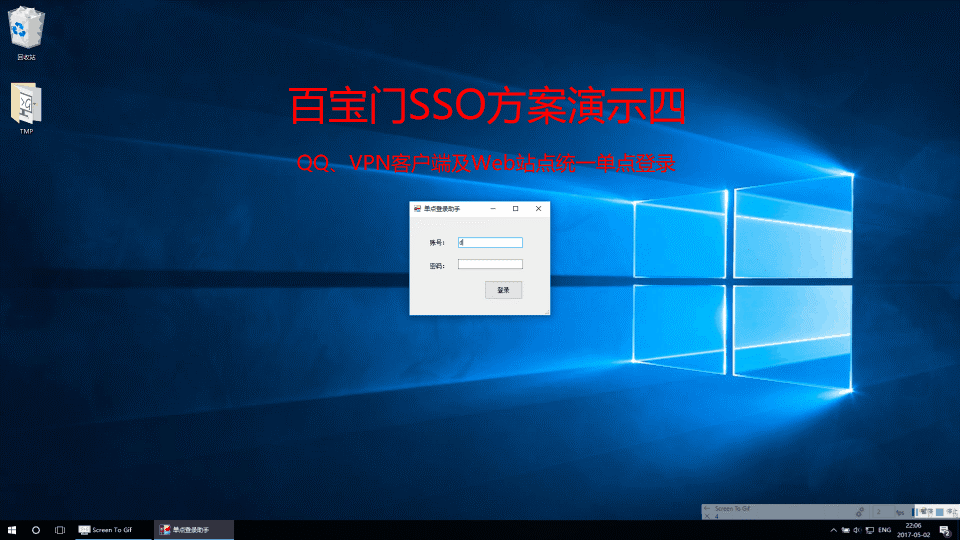Click the 登录 login button
The image size is (960, 540).
coord(503,290)
